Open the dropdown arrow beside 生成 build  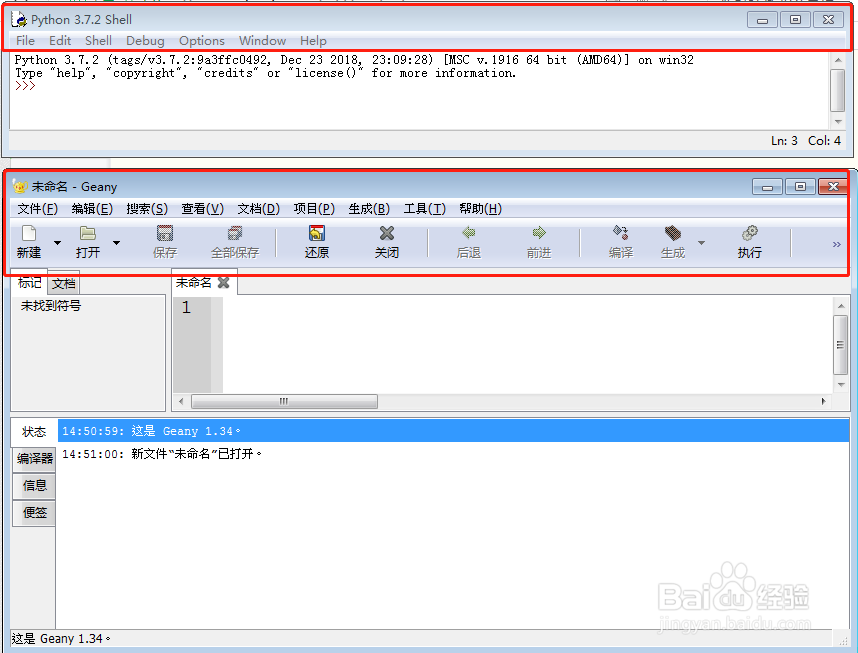pos(701,242)
